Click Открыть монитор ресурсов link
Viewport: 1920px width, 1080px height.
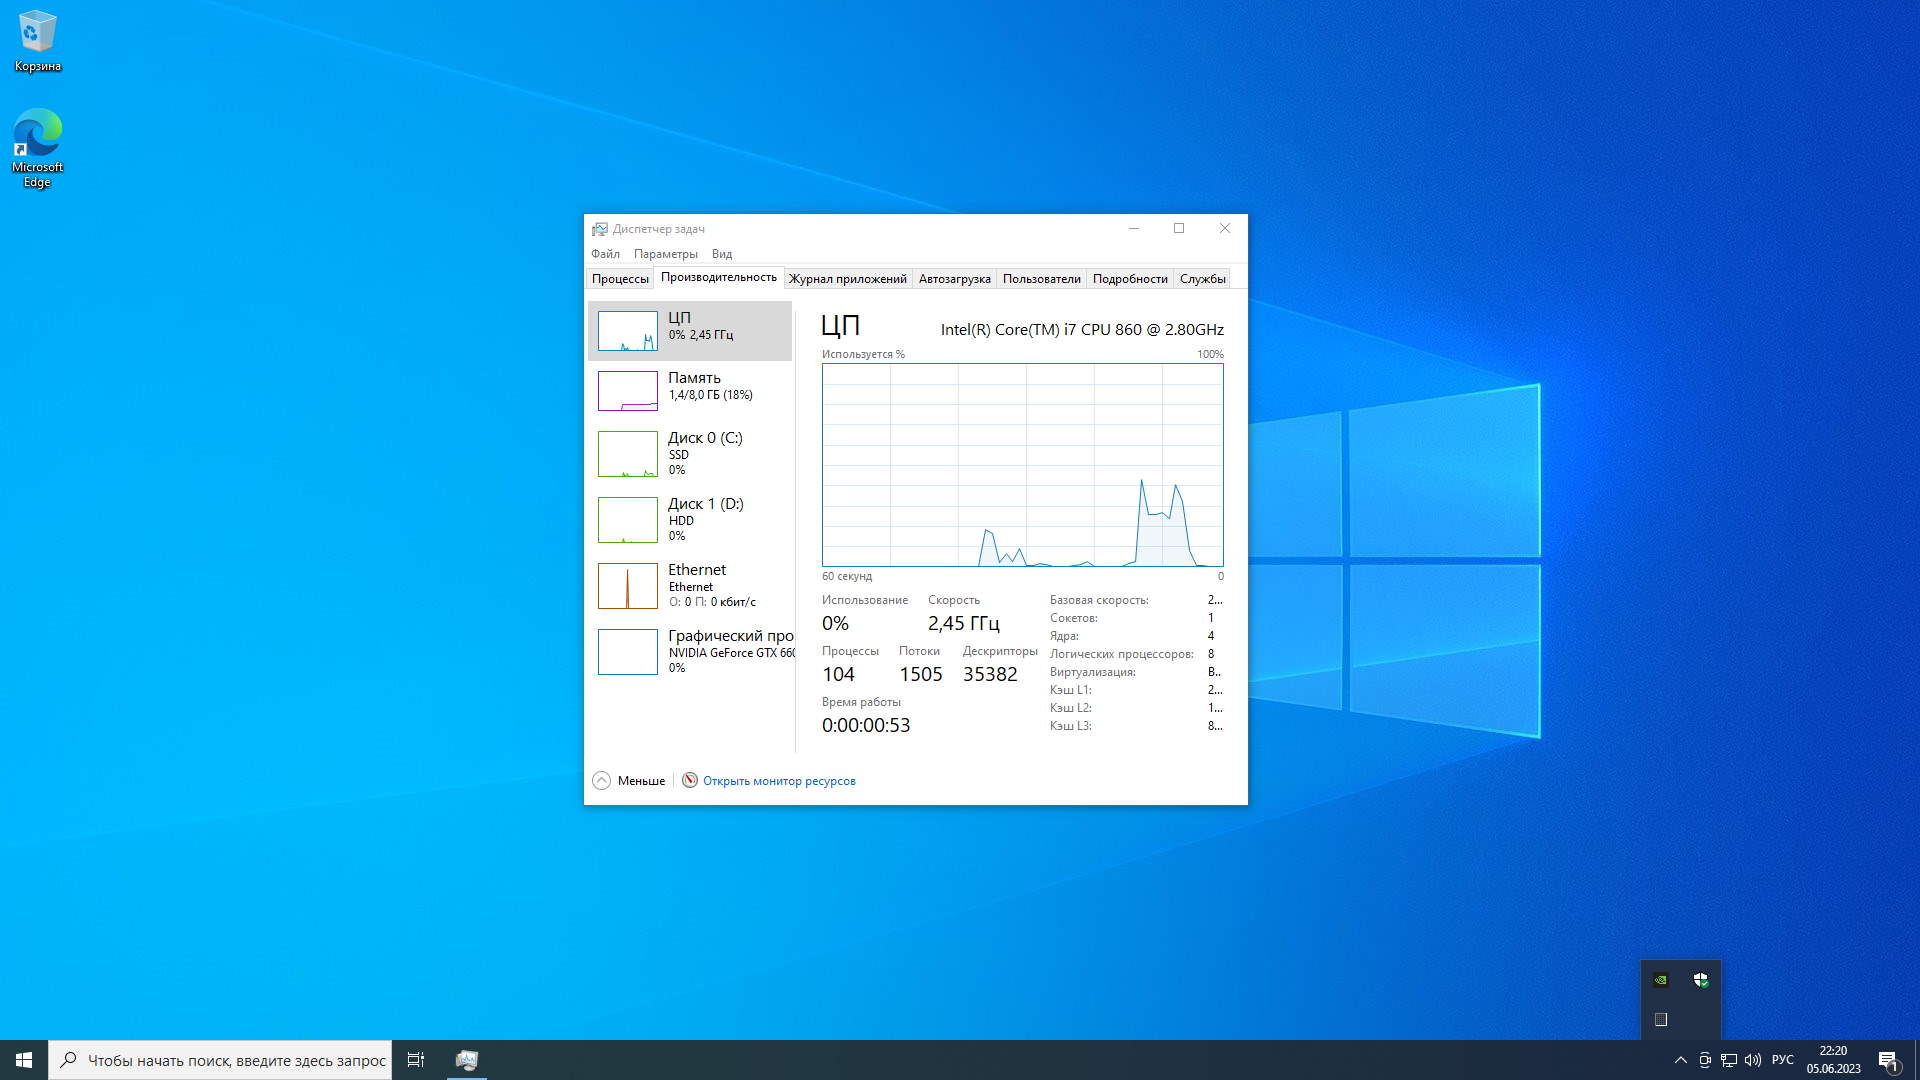coord(779,781)
